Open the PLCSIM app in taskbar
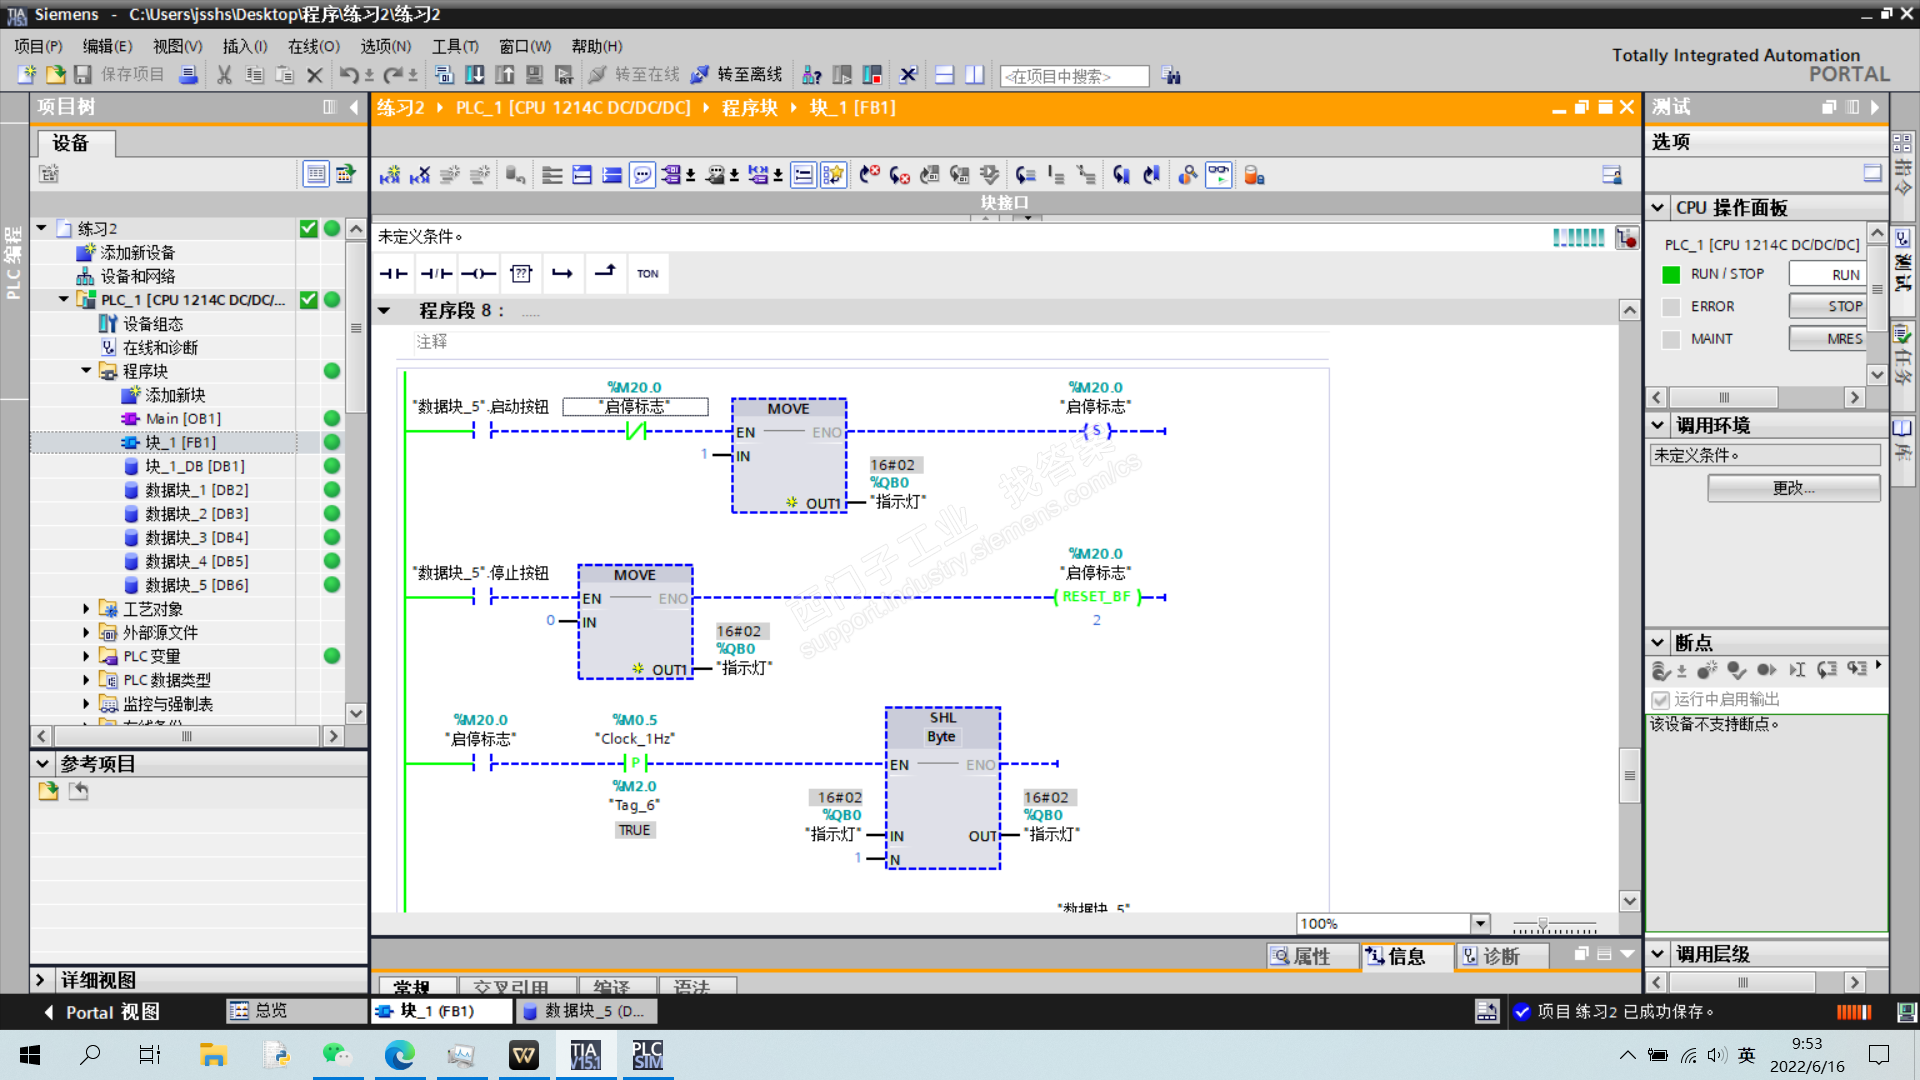 (x=647, y=1055)
